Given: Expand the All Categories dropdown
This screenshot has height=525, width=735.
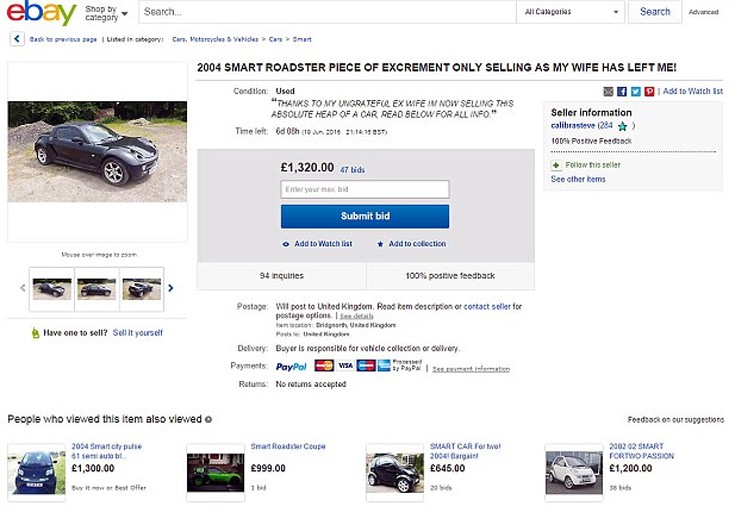Looking at the screenshot, I should 572,12.
